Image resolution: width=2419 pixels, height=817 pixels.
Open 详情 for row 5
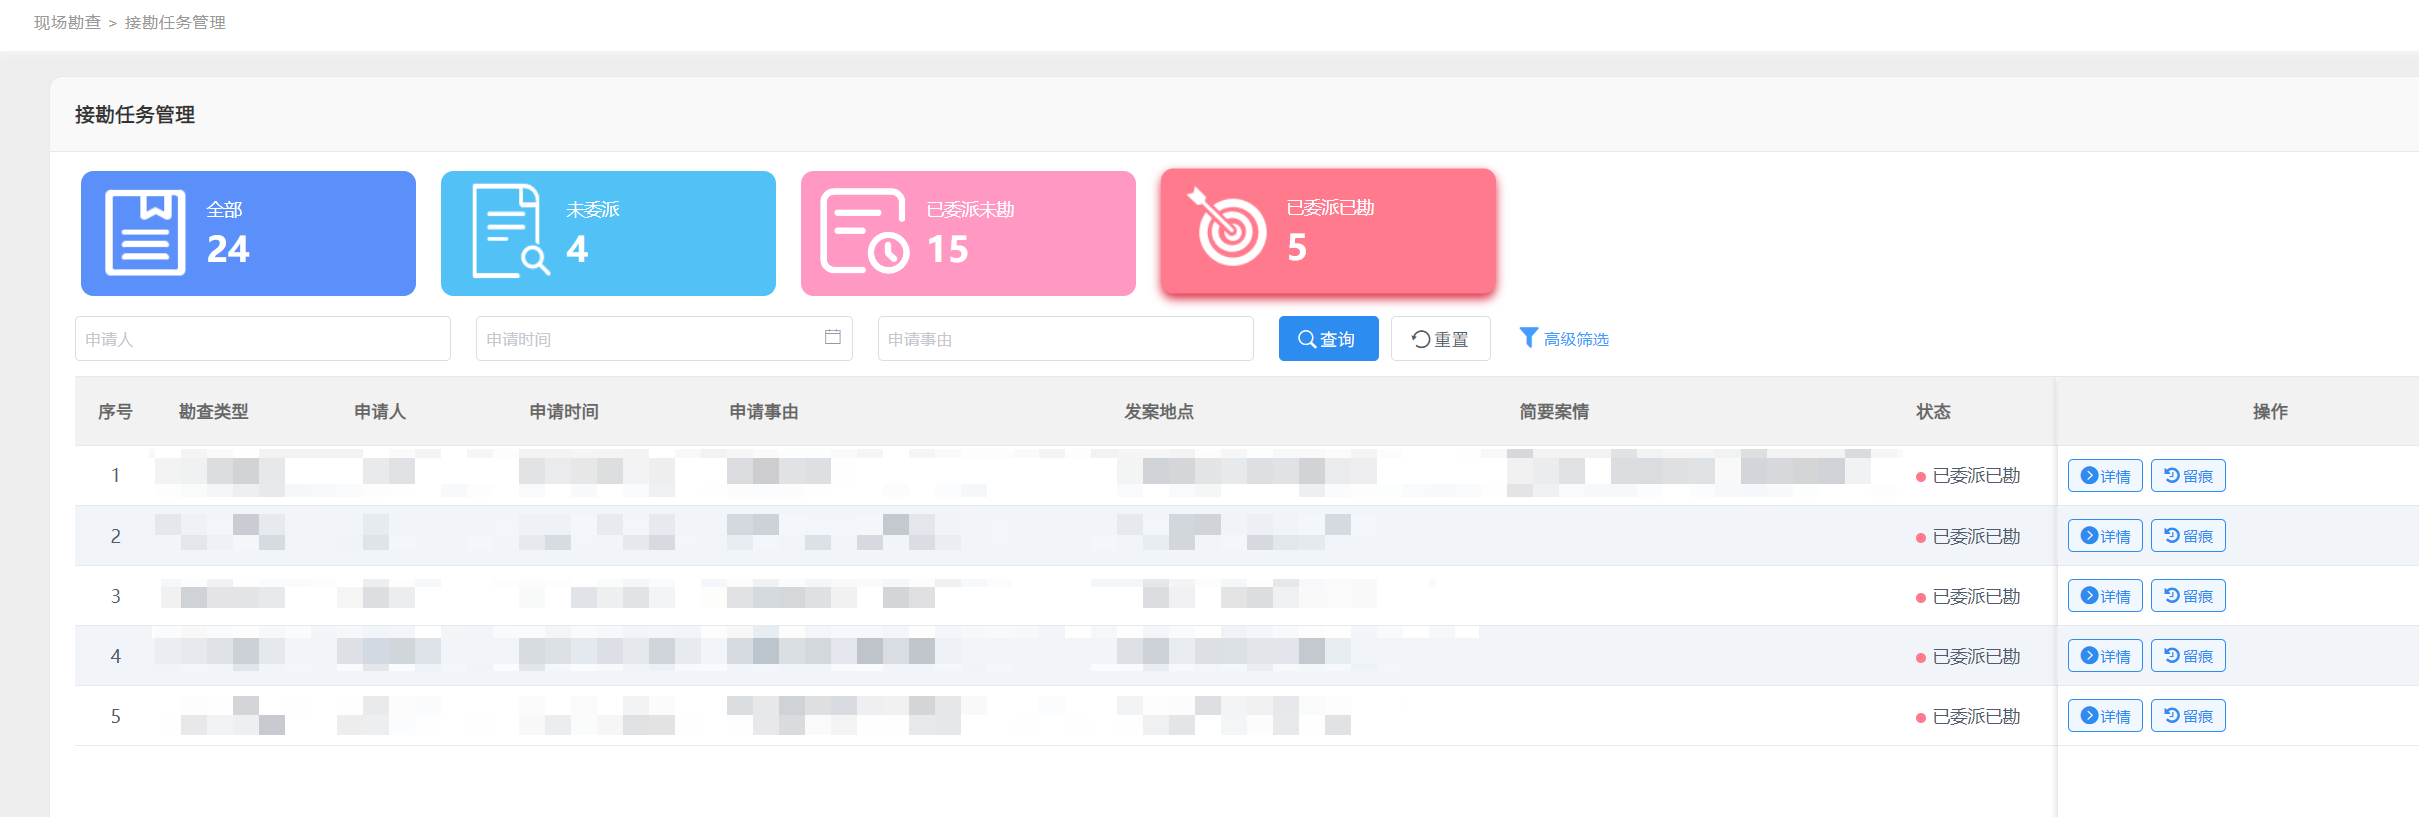tap(2105, 716)
